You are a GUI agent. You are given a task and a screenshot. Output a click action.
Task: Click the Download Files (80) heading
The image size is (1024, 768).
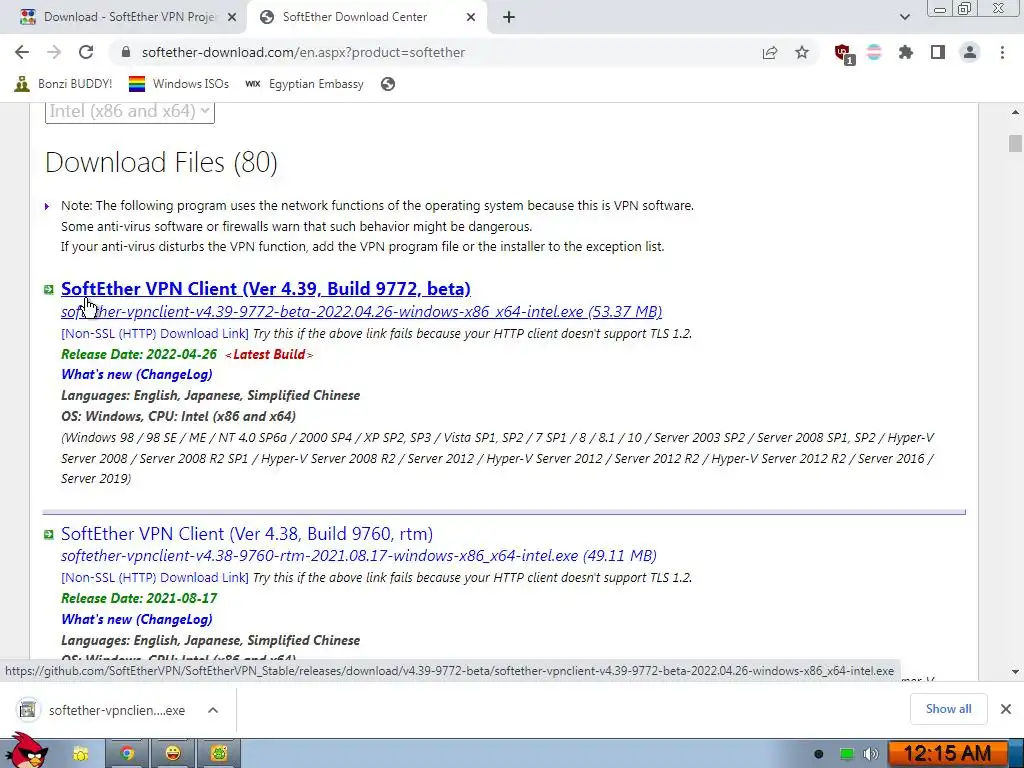point(161,162)
